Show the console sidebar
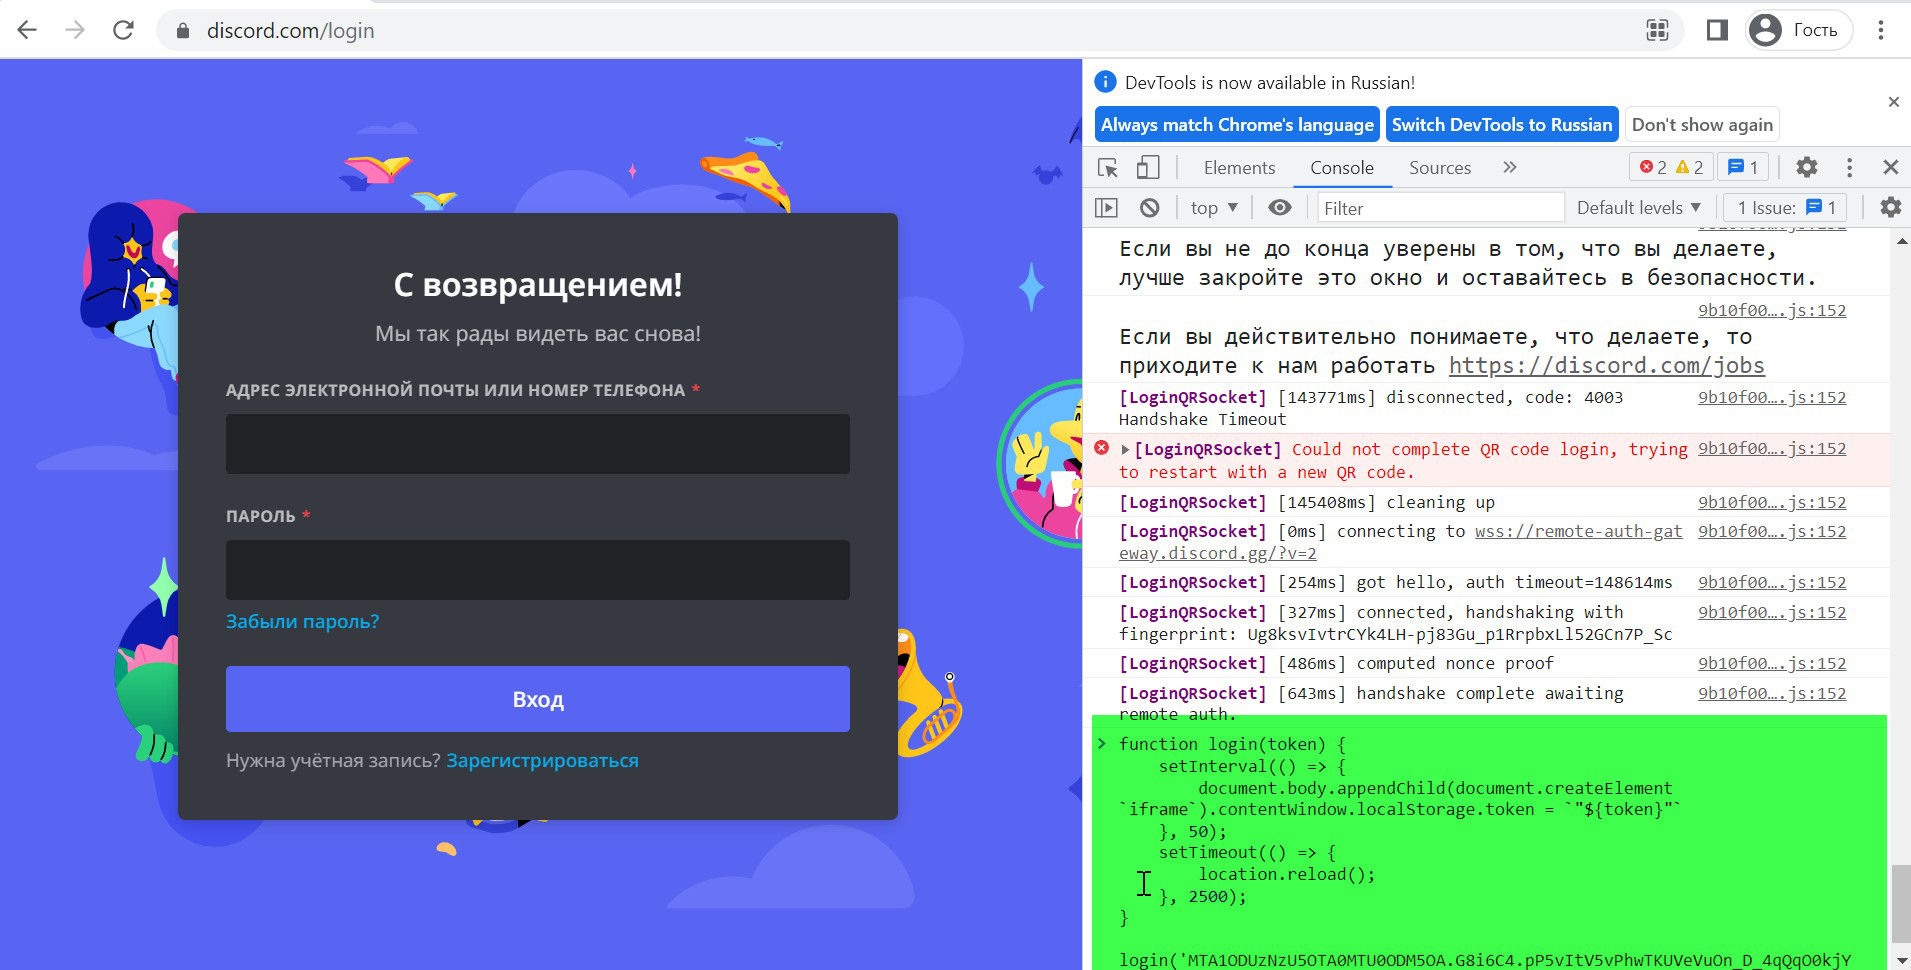Image resolution: width=1911 pixels, height=970 pixels. click(x=1106, y=208)
